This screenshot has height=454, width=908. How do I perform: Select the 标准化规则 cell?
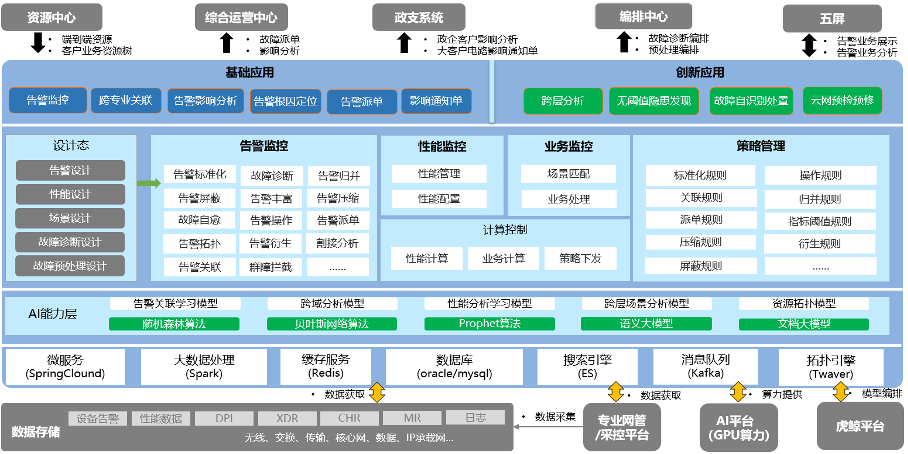(x=701, y=175)
